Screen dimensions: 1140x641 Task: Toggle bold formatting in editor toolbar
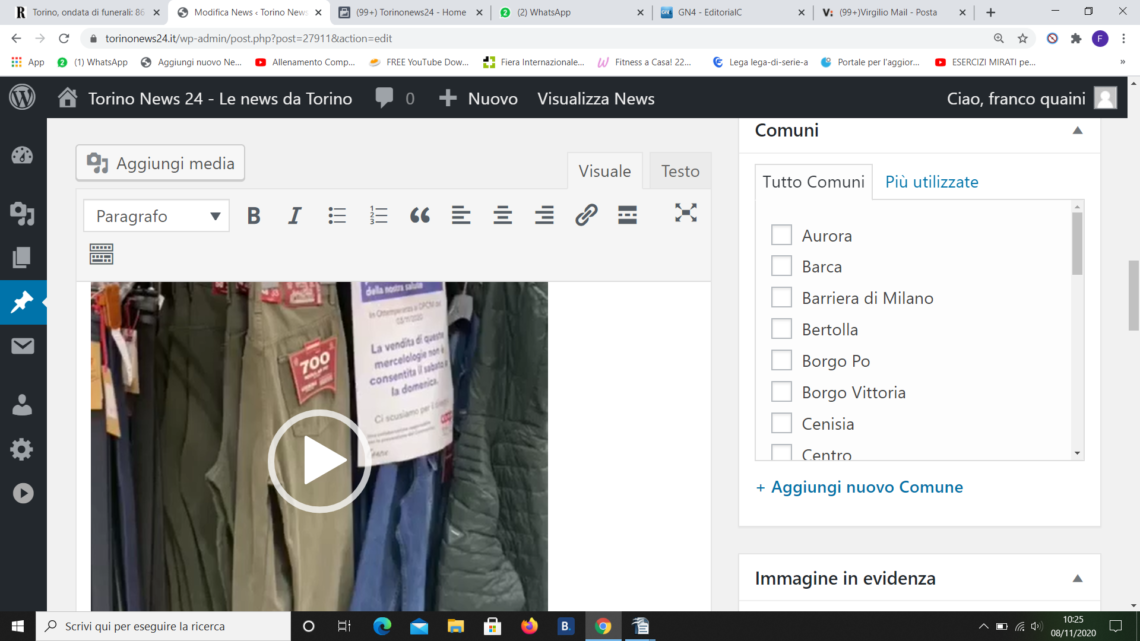[254, 216]
